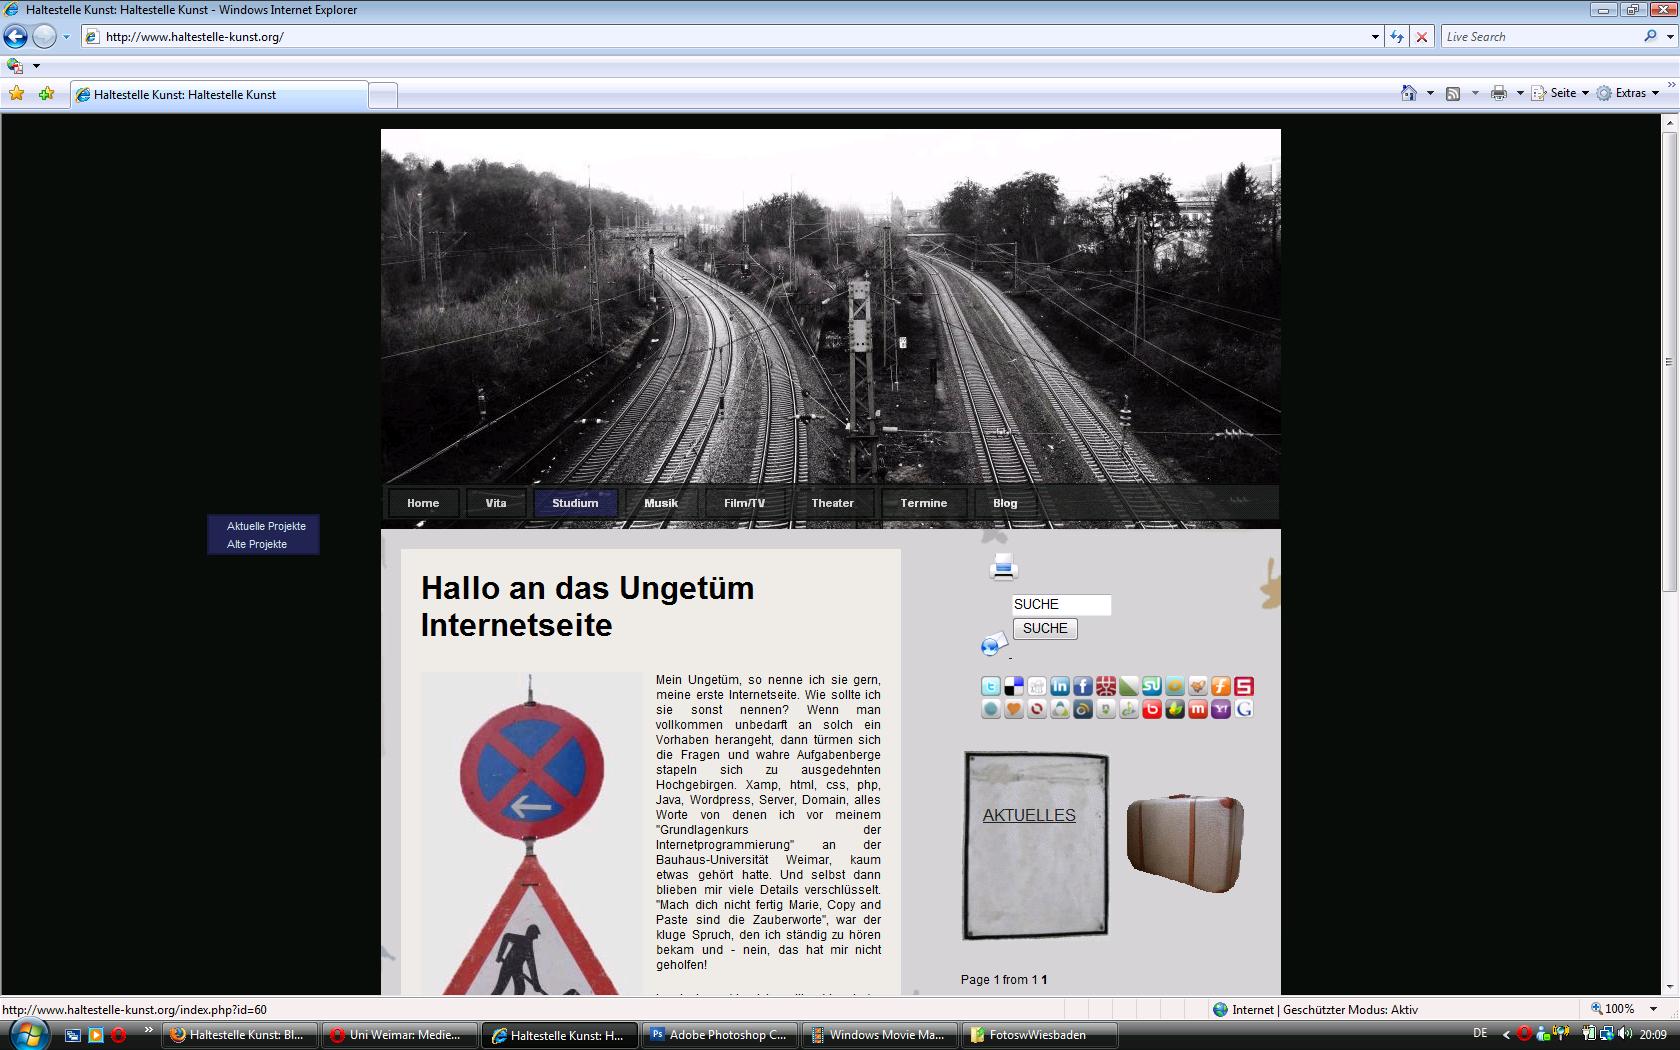Open the Musik navigation menu item
The width and height of the screenshot is (1680, 1050).
click(x=661, y=503)
